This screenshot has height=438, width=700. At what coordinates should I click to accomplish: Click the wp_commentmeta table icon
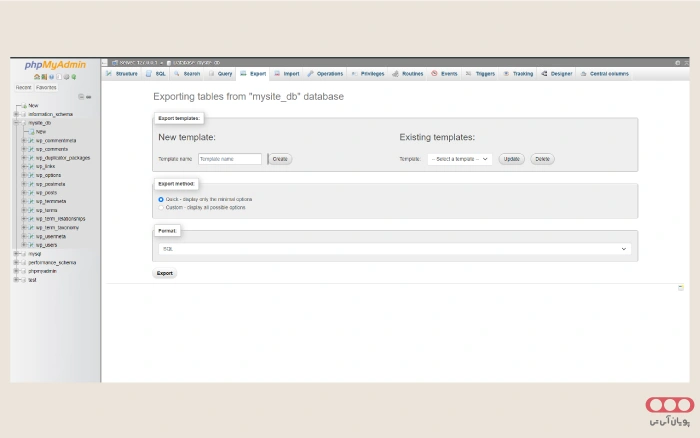tap(31, 141)
